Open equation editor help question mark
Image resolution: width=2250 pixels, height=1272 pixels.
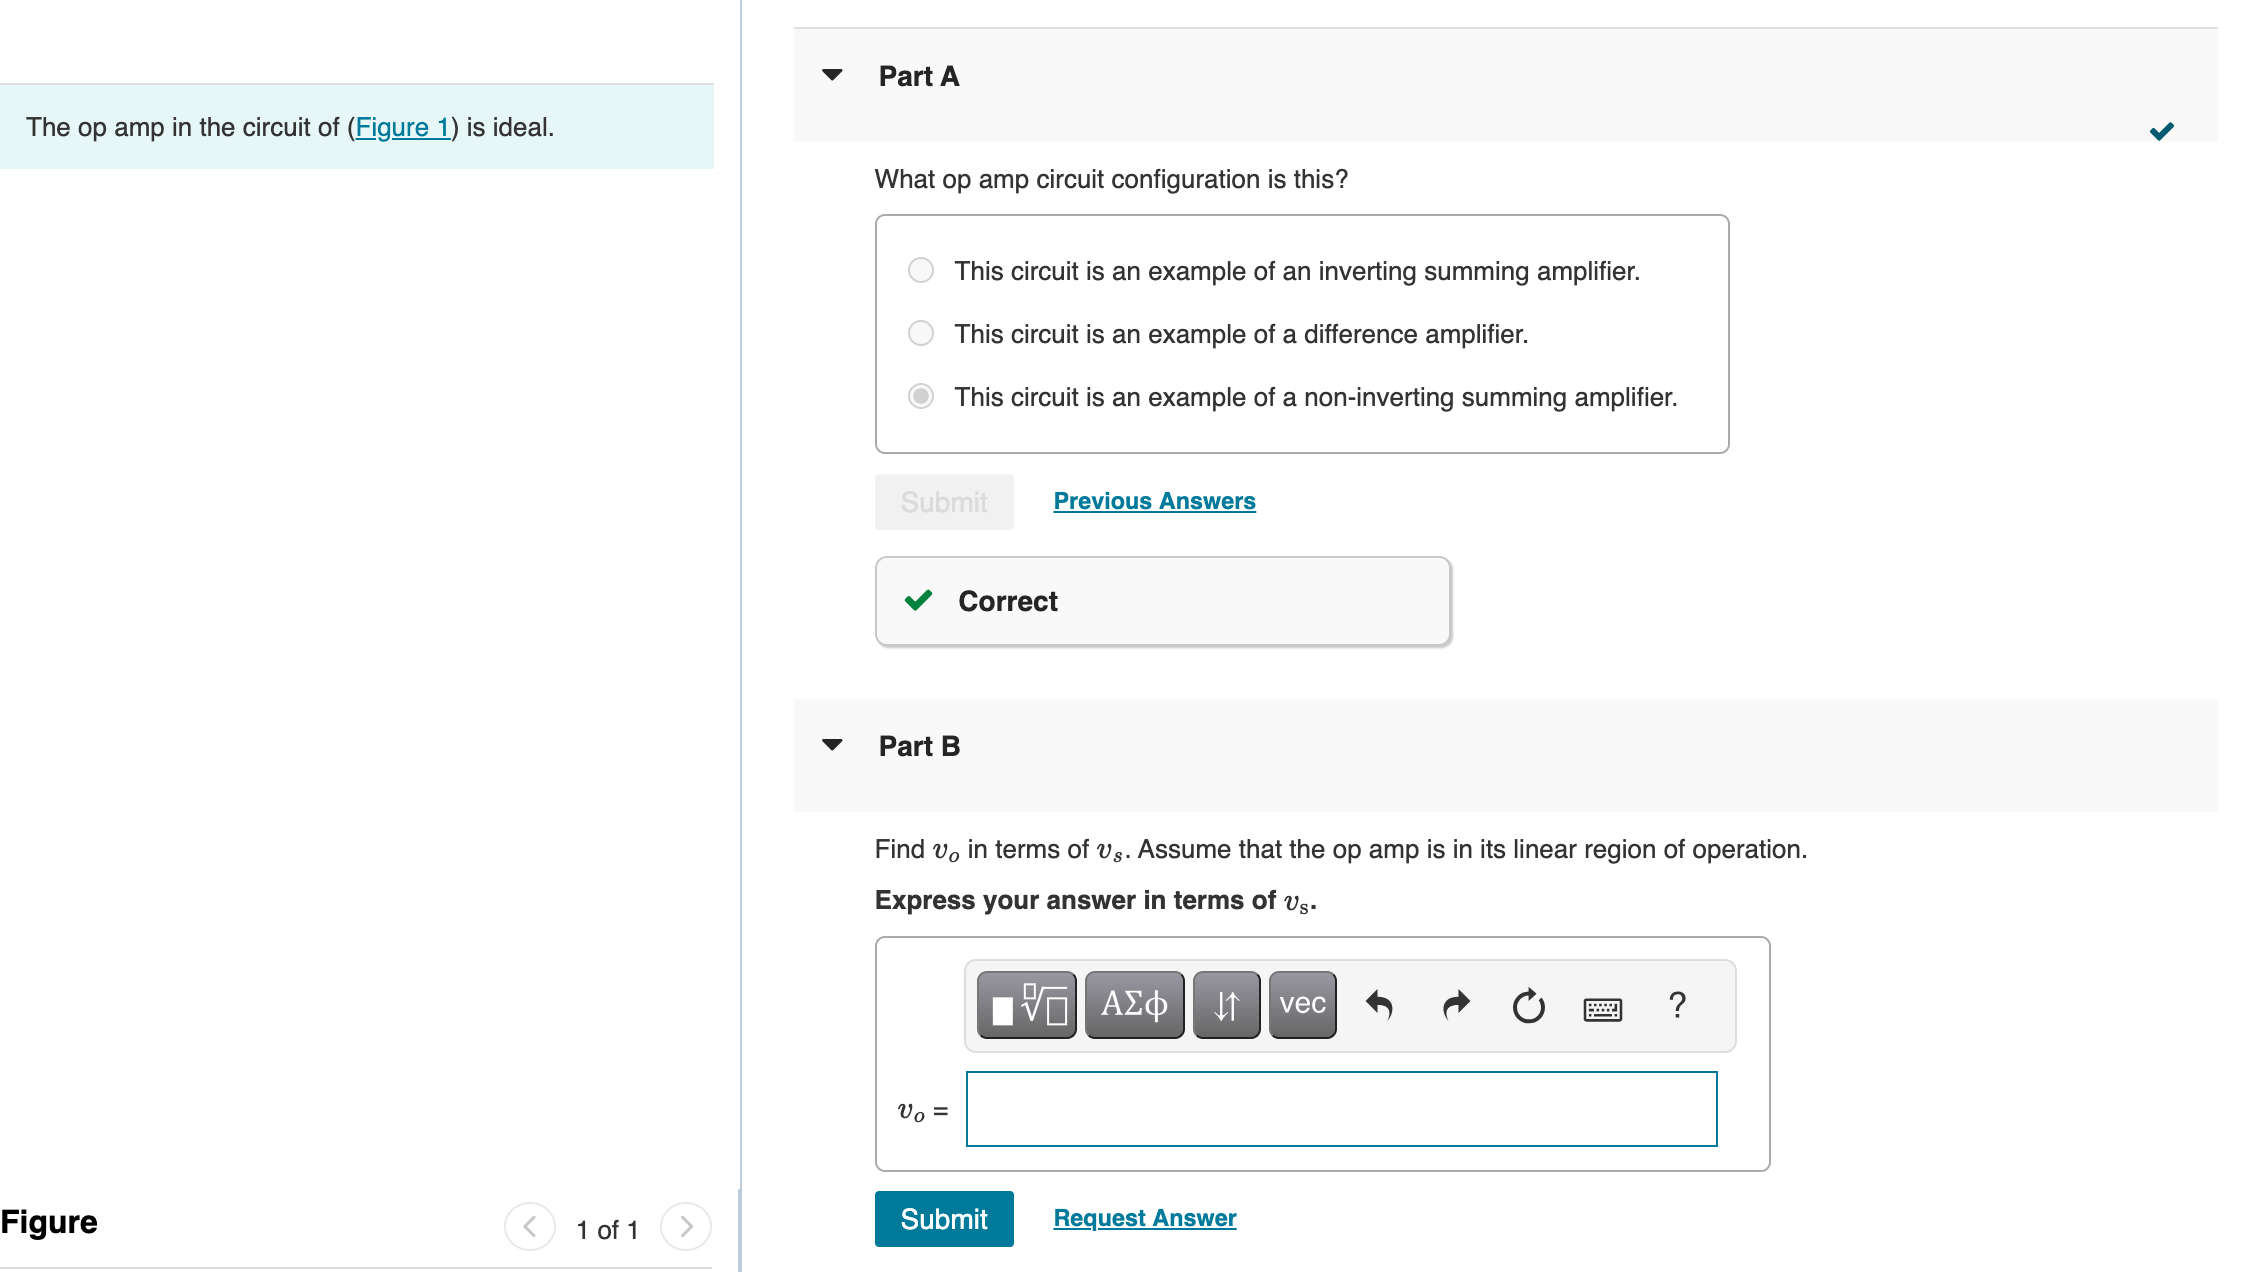1677,1005
